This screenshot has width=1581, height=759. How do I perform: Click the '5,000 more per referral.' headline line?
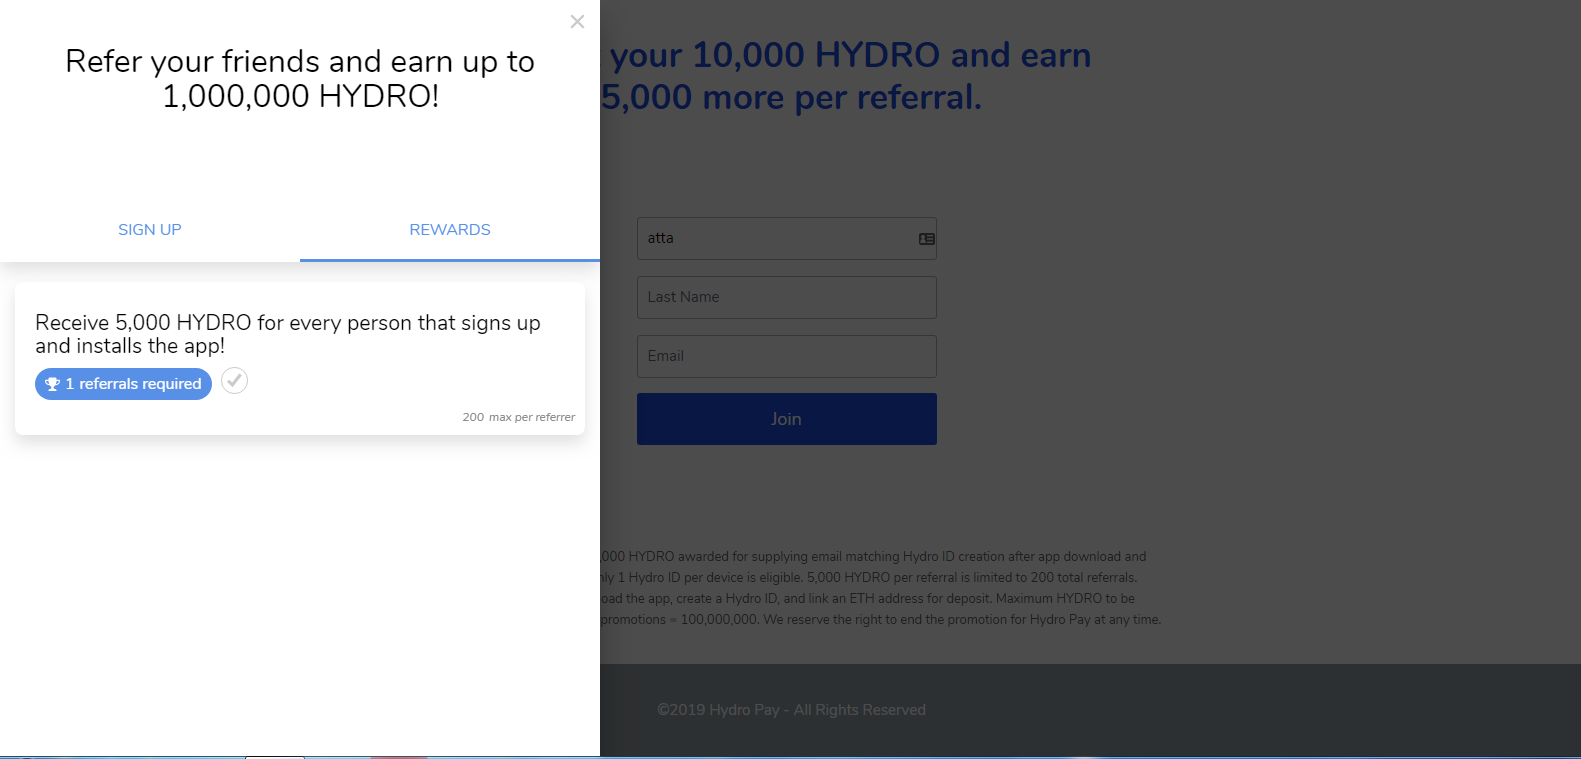click(791, 97)
